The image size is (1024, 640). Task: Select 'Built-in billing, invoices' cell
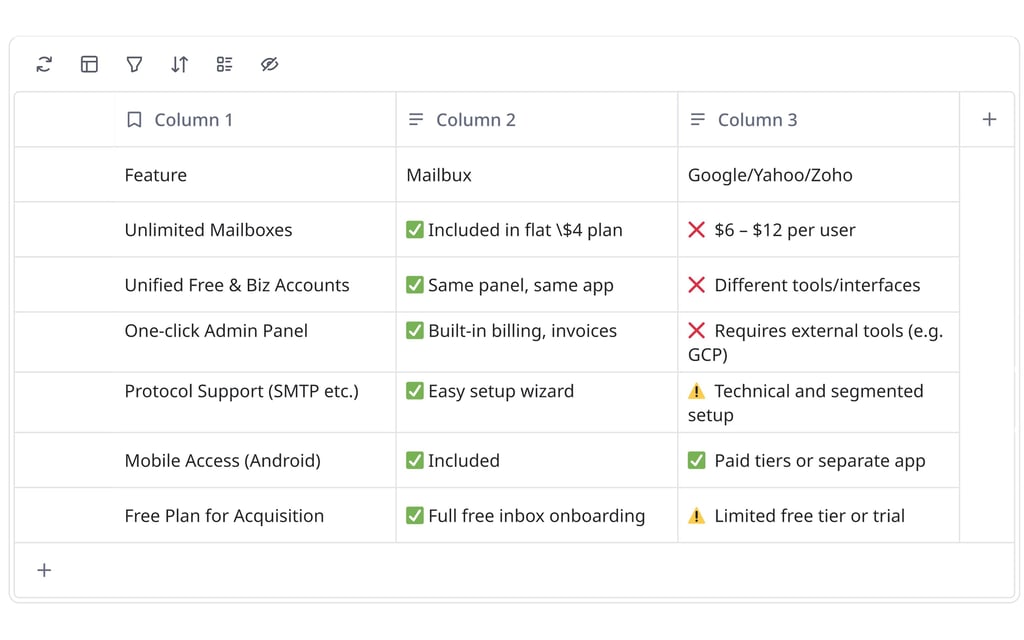(x=537, y=342)
